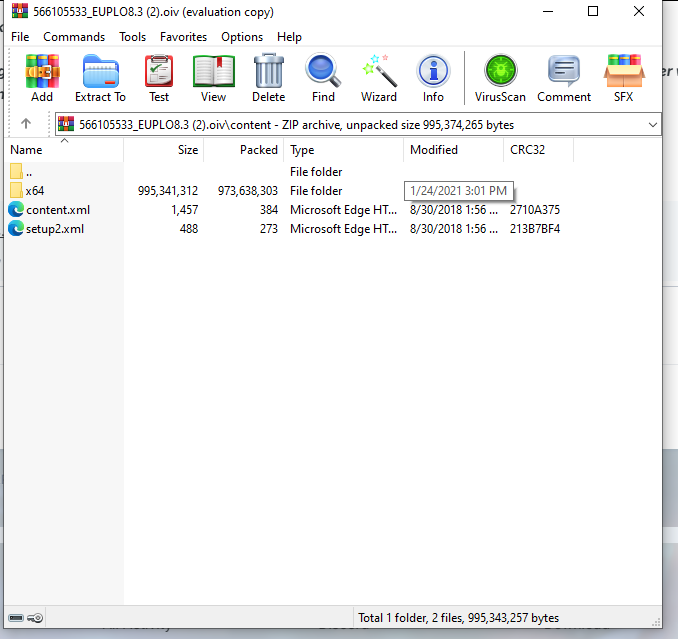
Task: Open the Options menu
Action: click(x=242, y=37)
